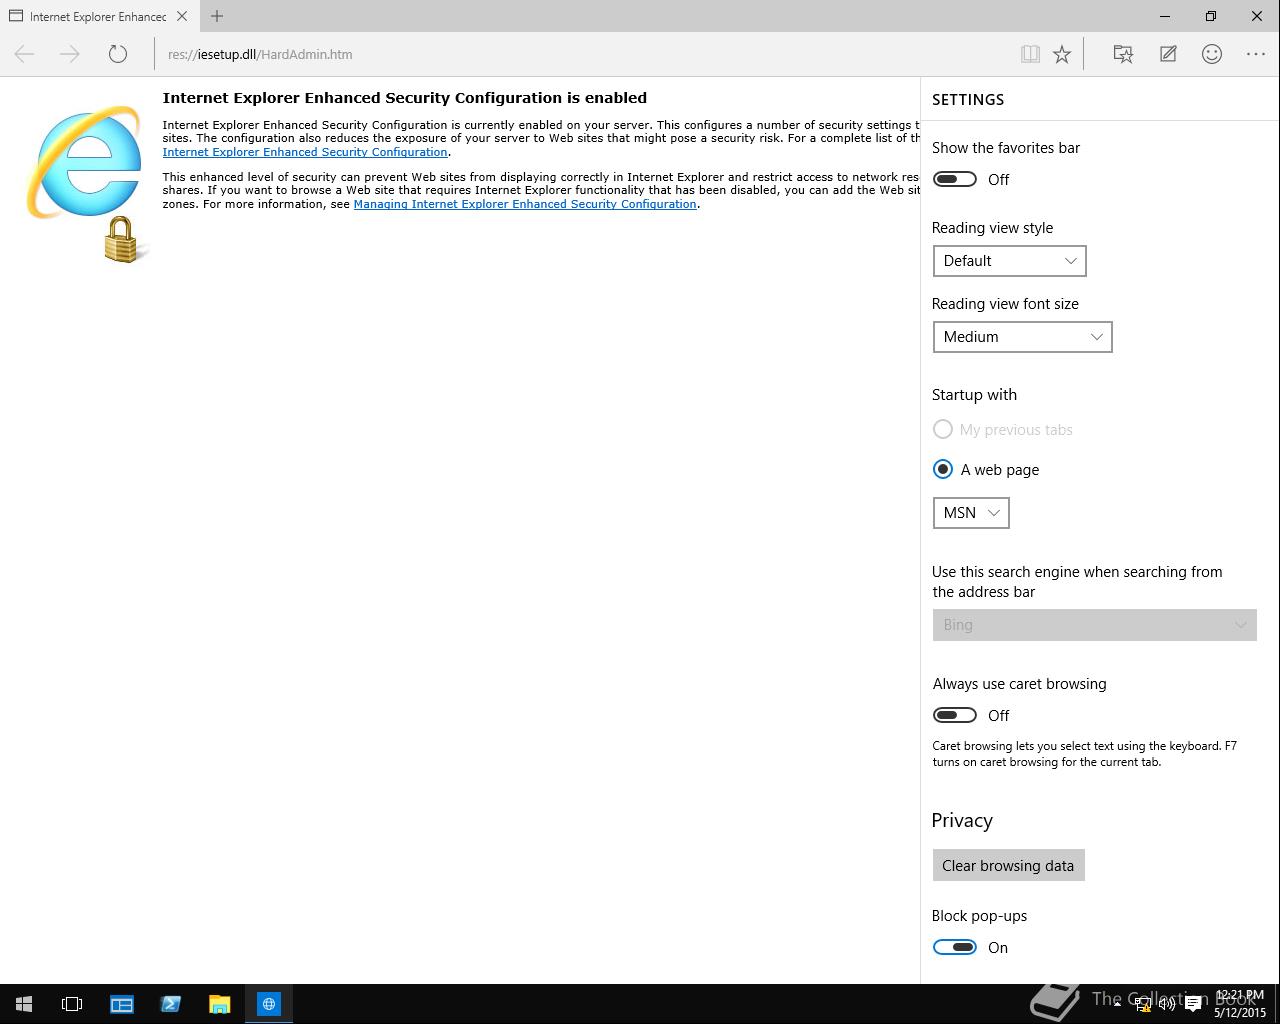This screenshot has width=1280, height=1024.
Task: Add page to favorites with star icon
Action: click(x=1062, y=54)
